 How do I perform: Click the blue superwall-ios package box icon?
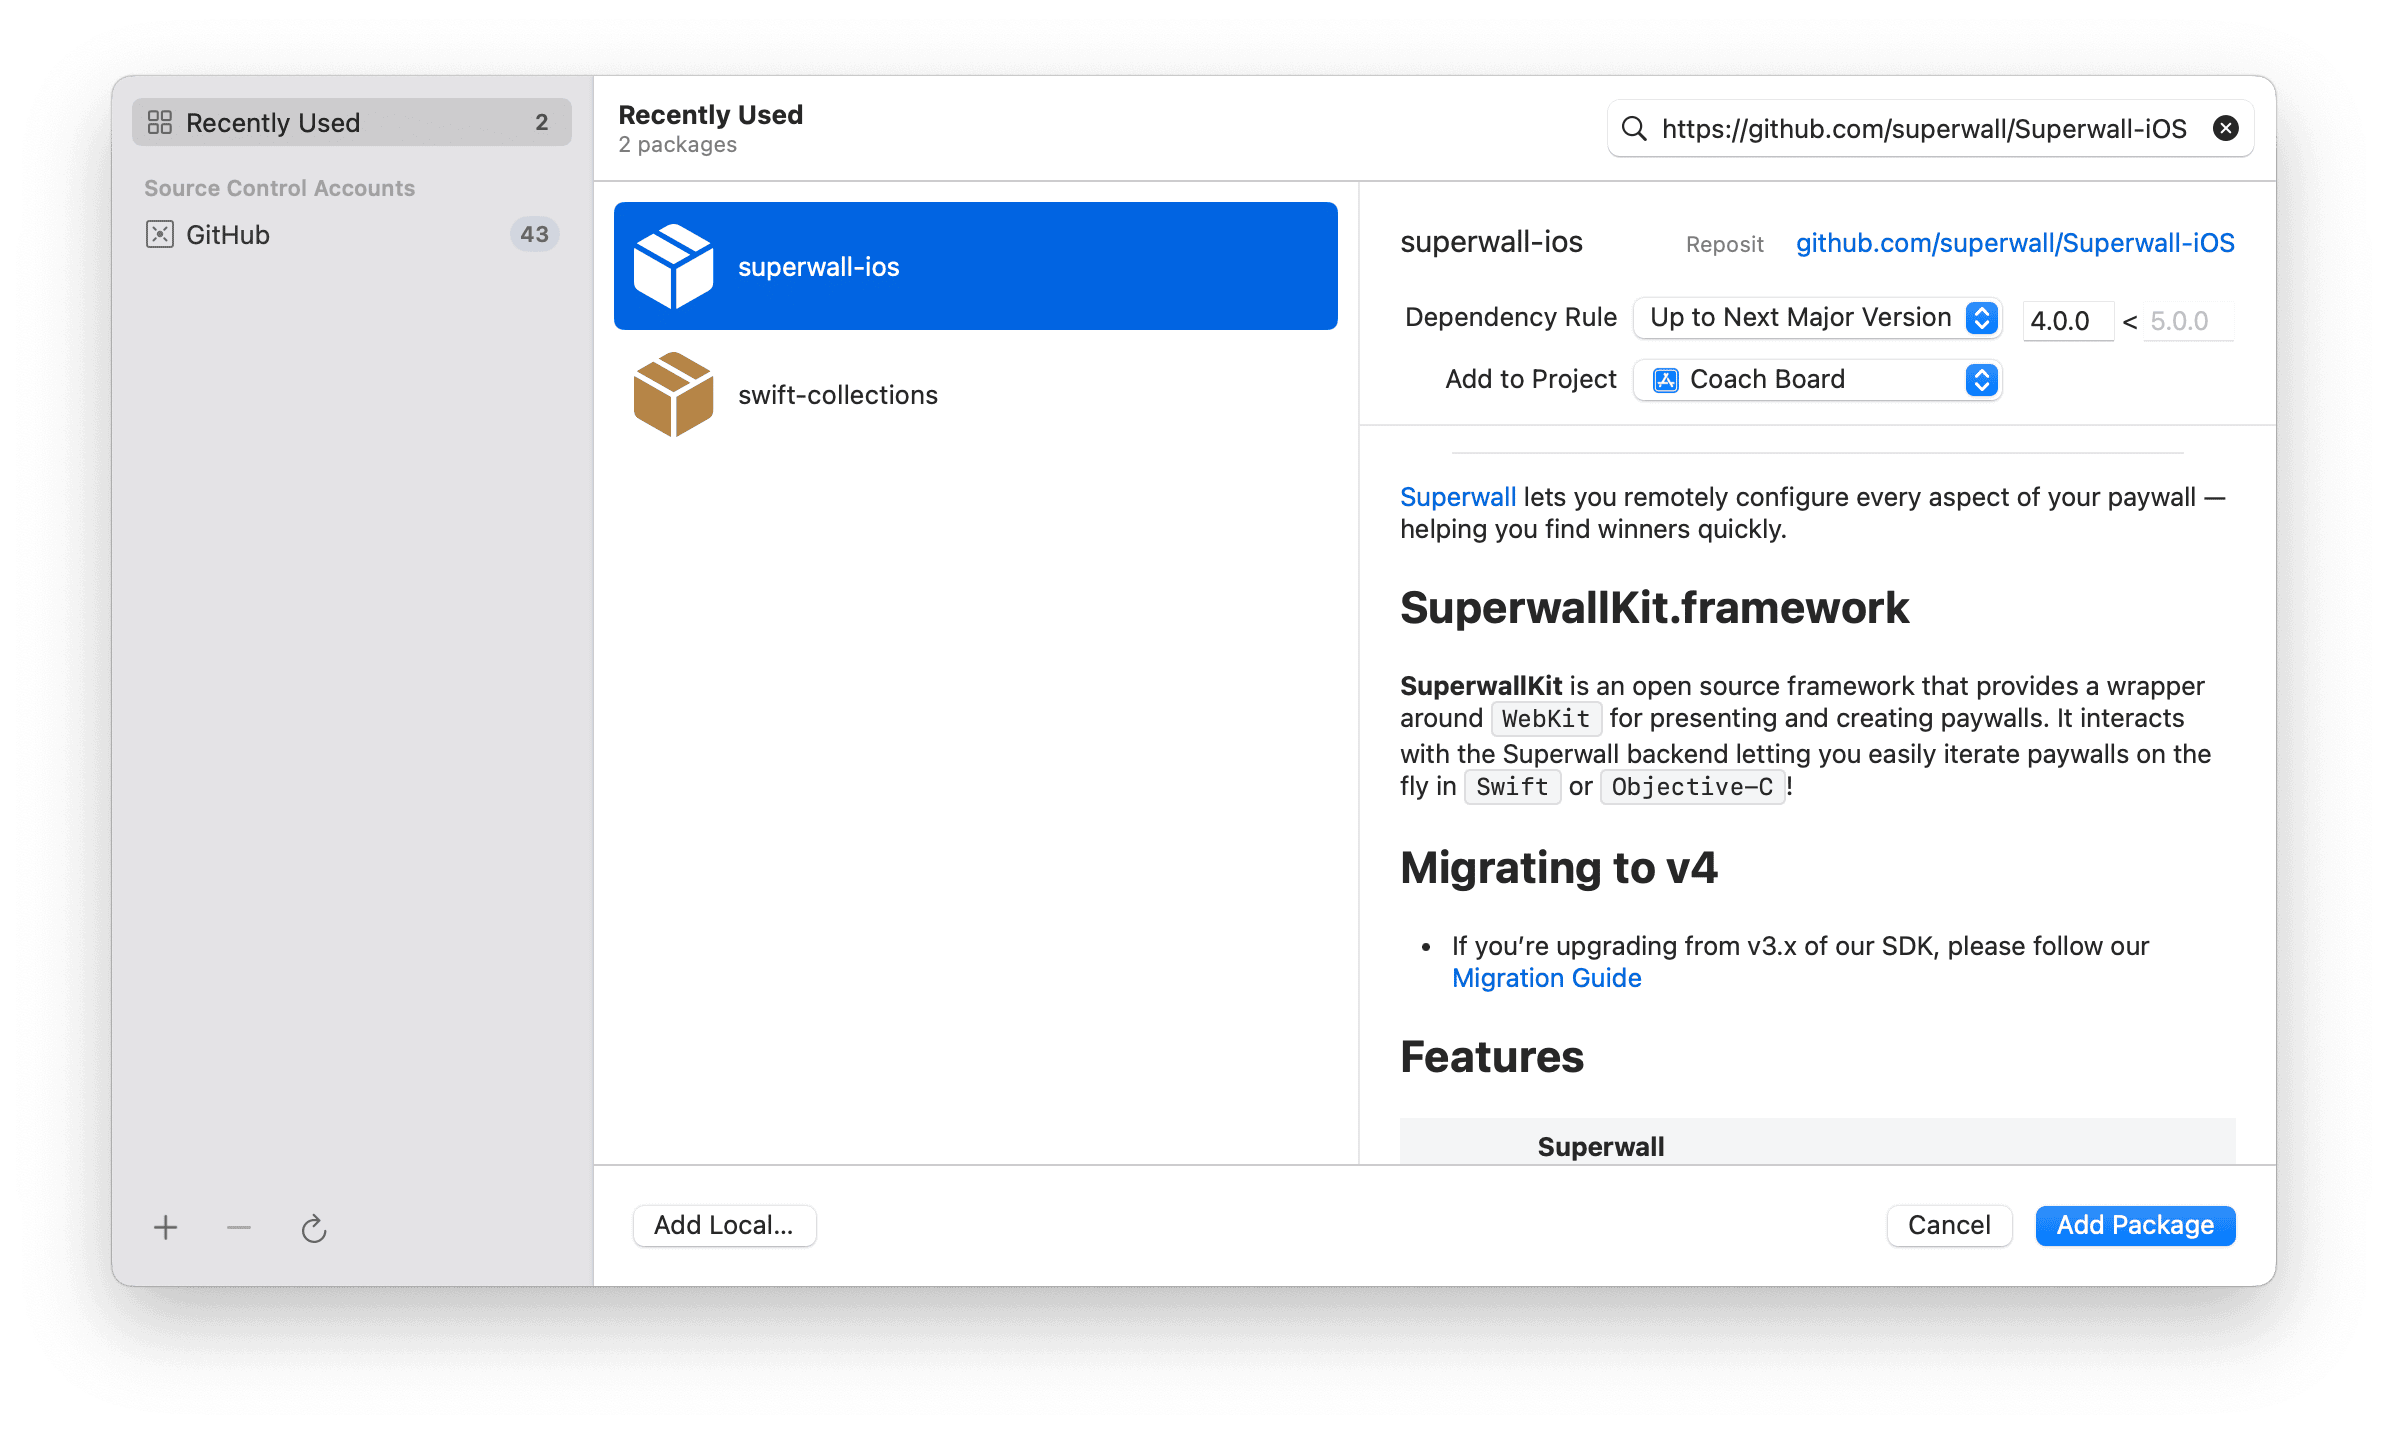click(673, 266)
